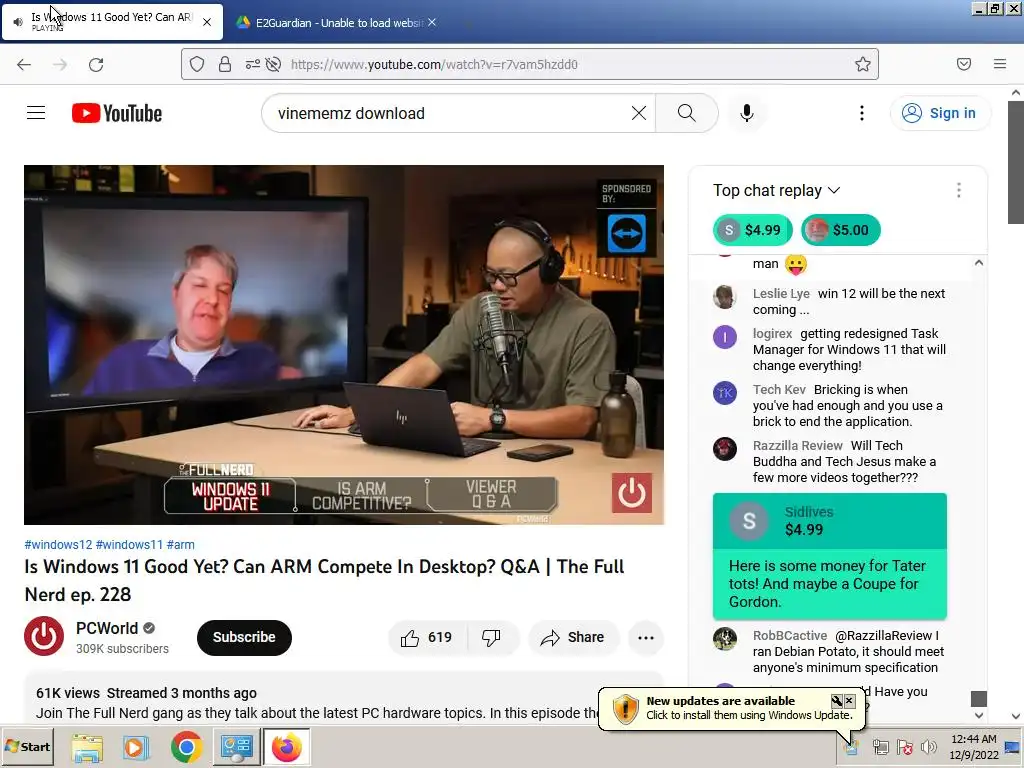Image resolution: width=1024 pixels, height=768 pixels.
Task: Close the E2Guardian tab
Action: (432, 22)
